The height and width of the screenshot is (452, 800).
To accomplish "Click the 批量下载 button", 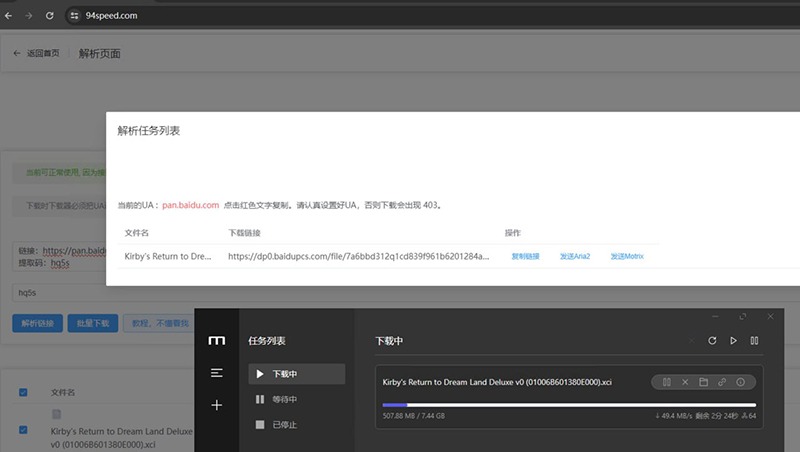I will pos(93,323).
